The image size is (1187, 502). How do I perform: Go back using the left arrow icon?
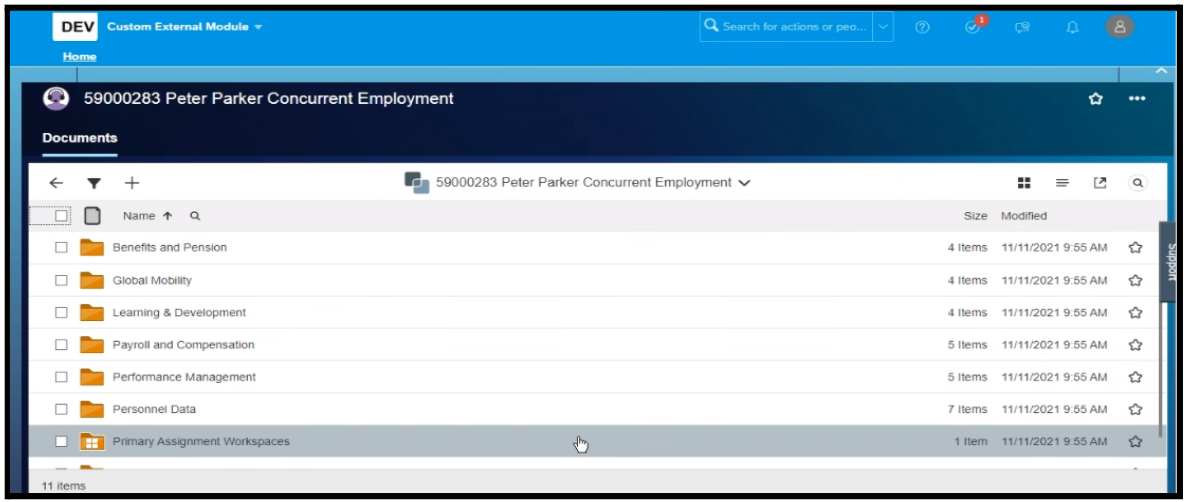click(56, 183)
